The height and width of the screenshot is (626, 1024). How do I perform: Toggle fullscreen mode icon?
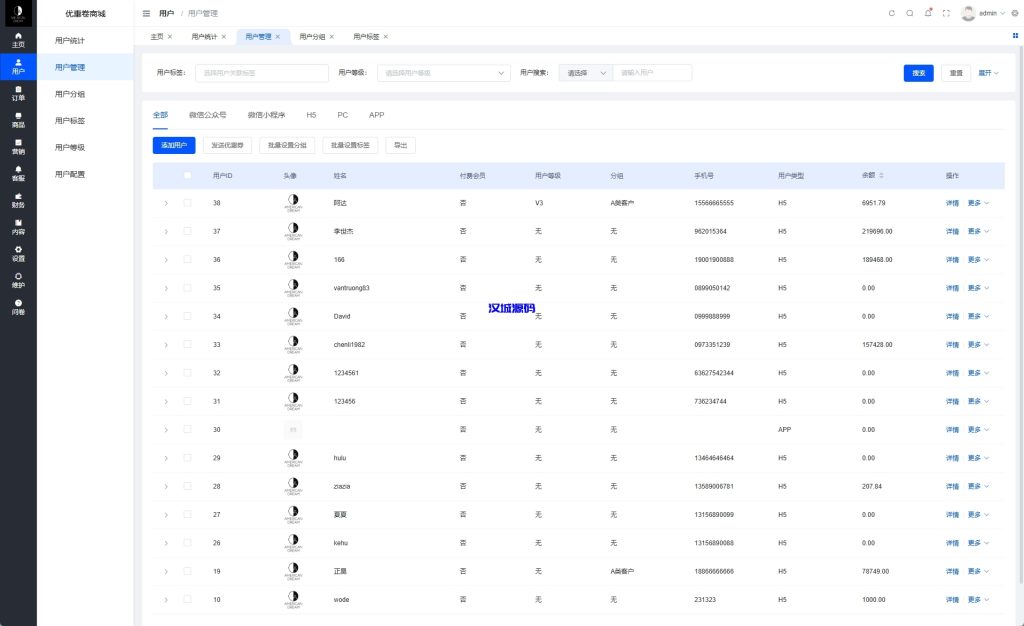pyautogui.click(x=946, y=13)
